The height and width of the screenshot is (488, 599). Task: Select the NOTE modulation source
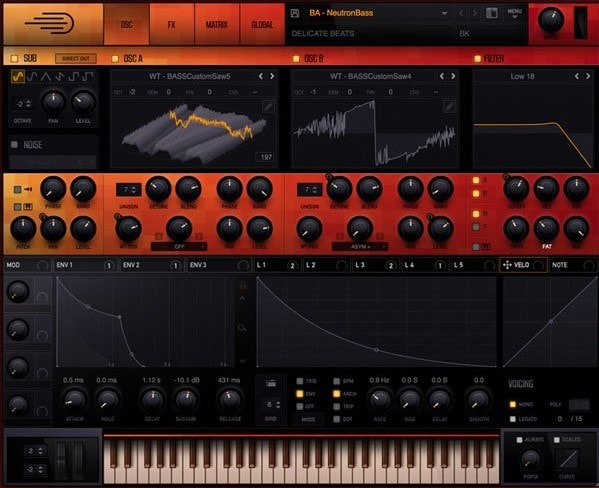[x=572, y=265]
